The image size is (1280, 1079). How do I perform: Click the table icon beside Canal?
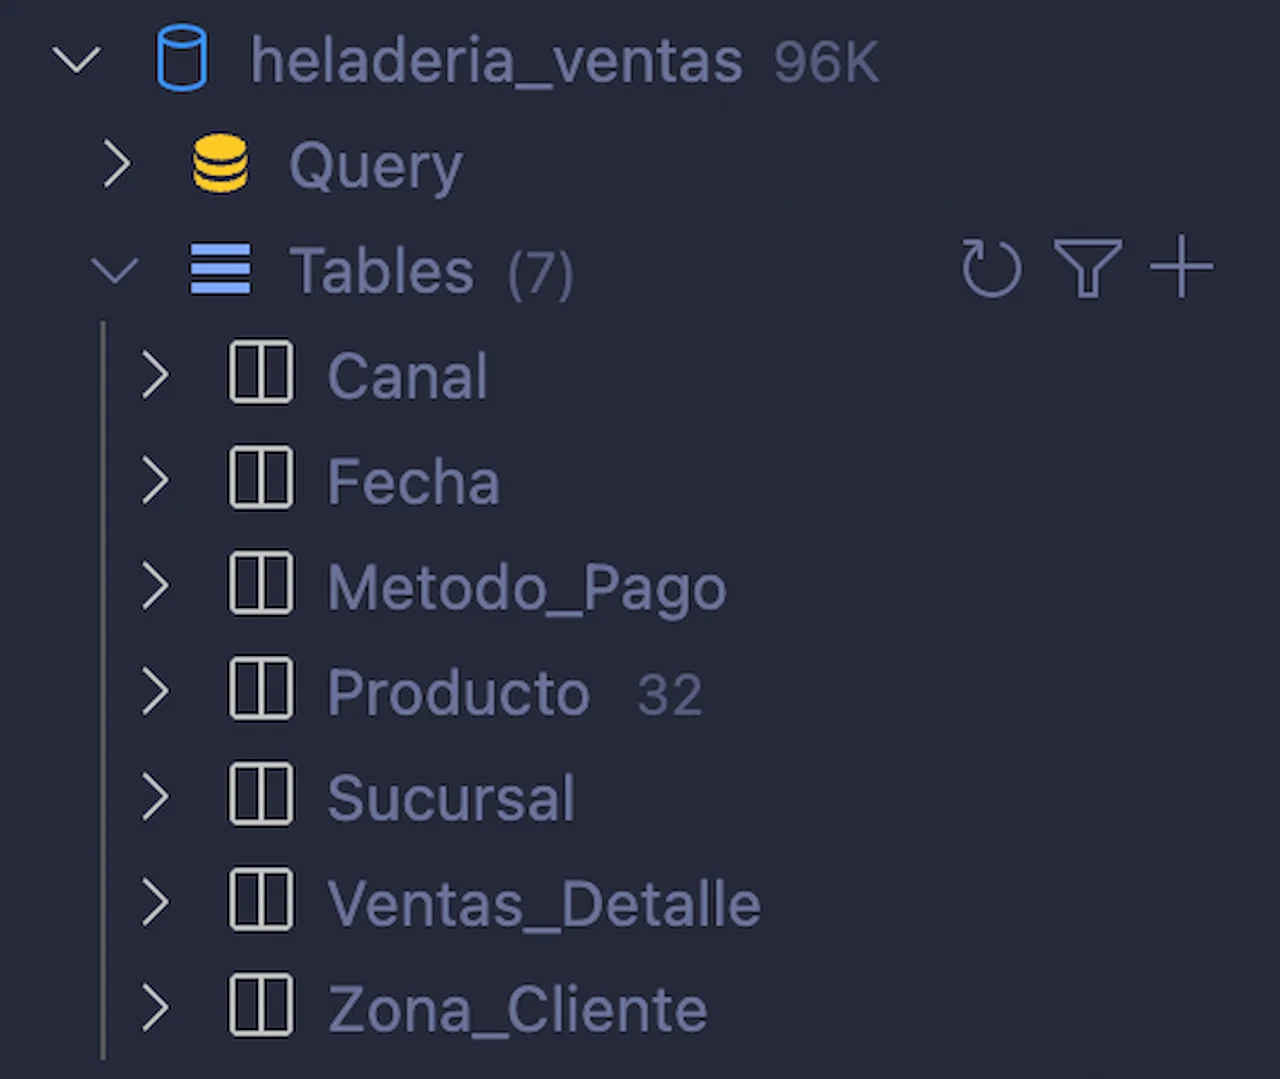point(260,374)
